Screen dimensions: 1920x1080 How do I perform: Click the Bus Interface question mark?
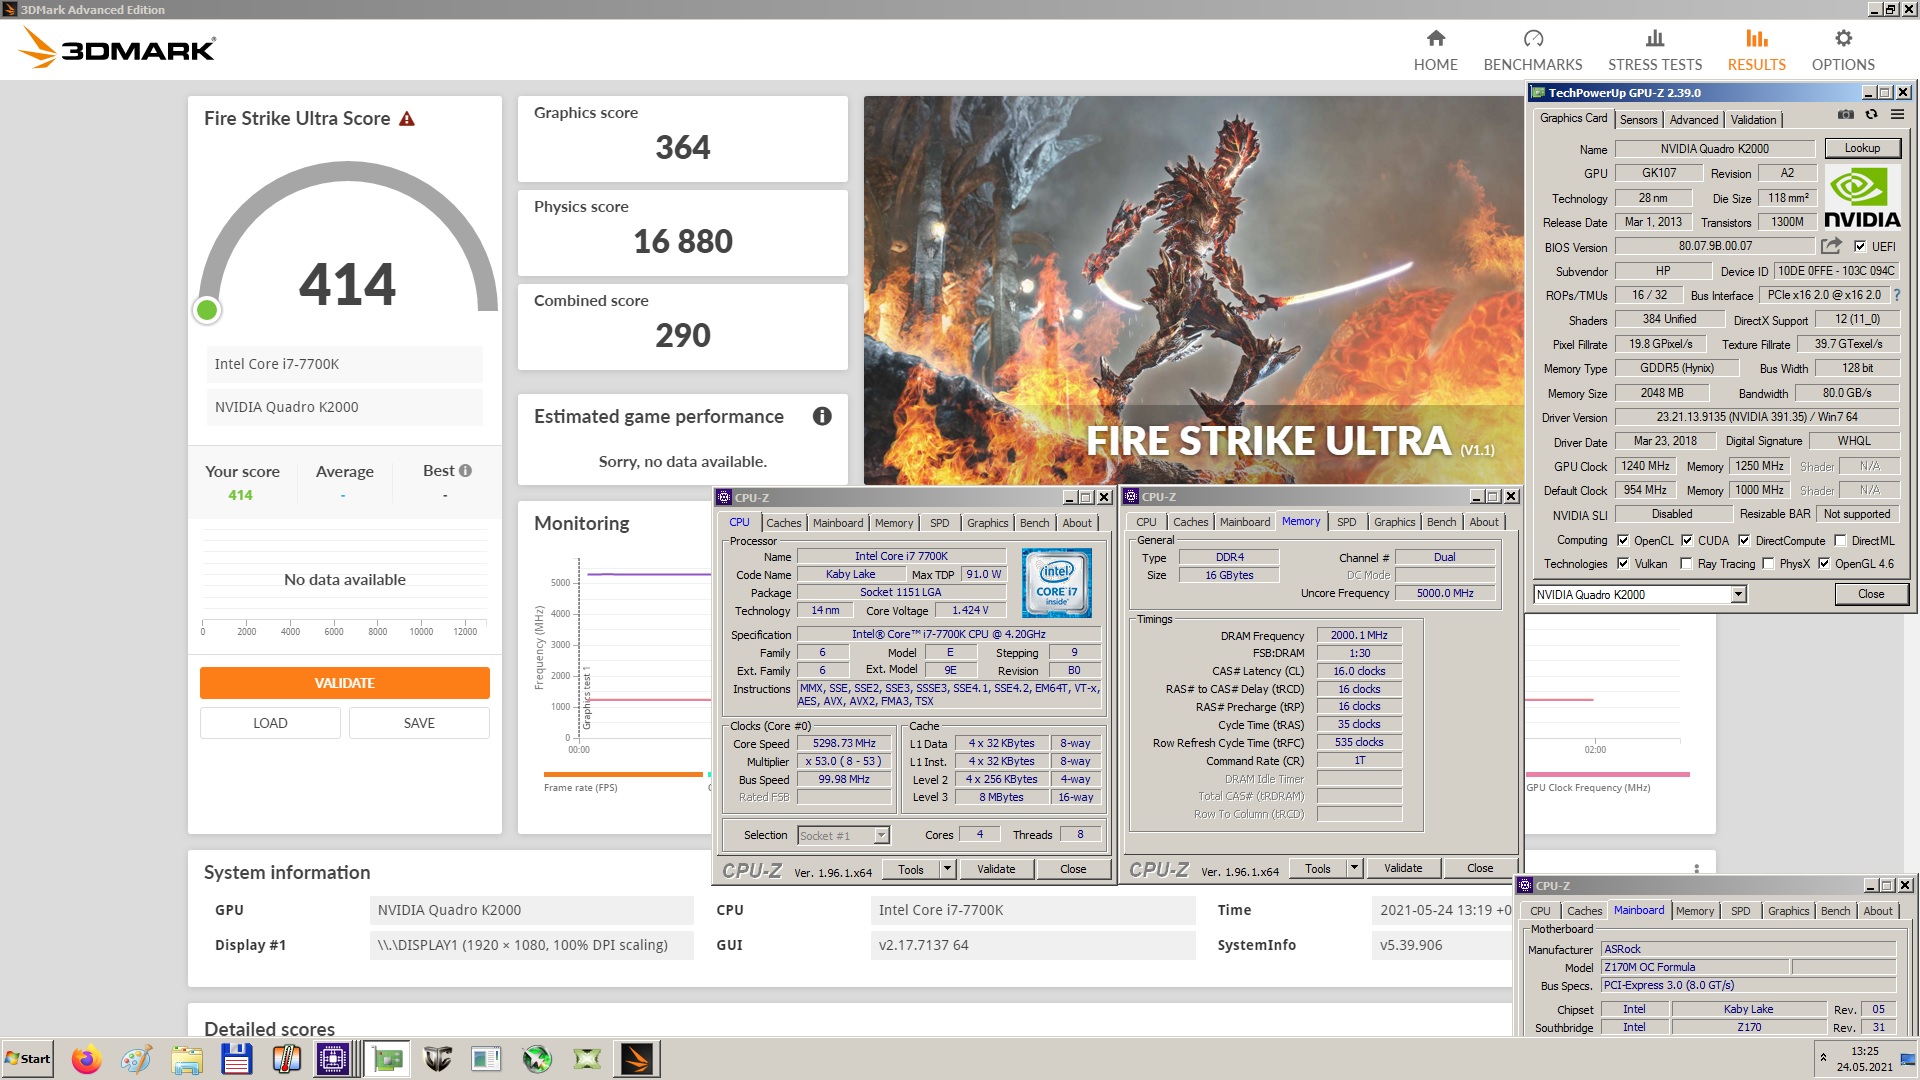[1896, 295]
